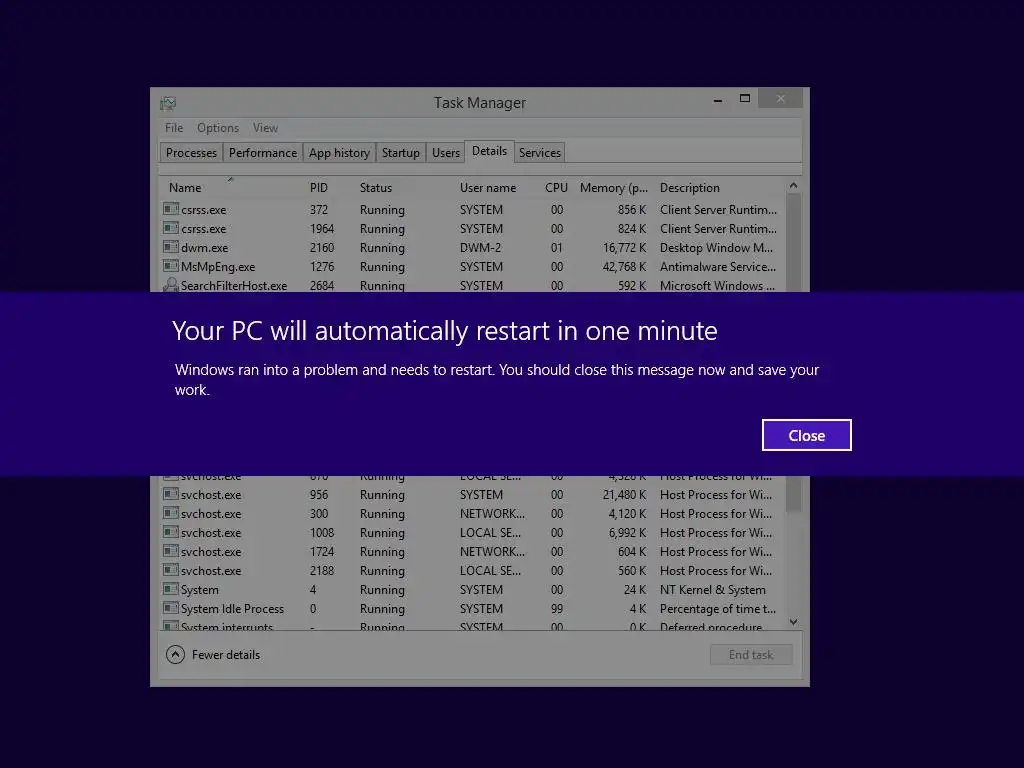Sort by the PID column header
The image size is (1024, 768).
(319, 187)
